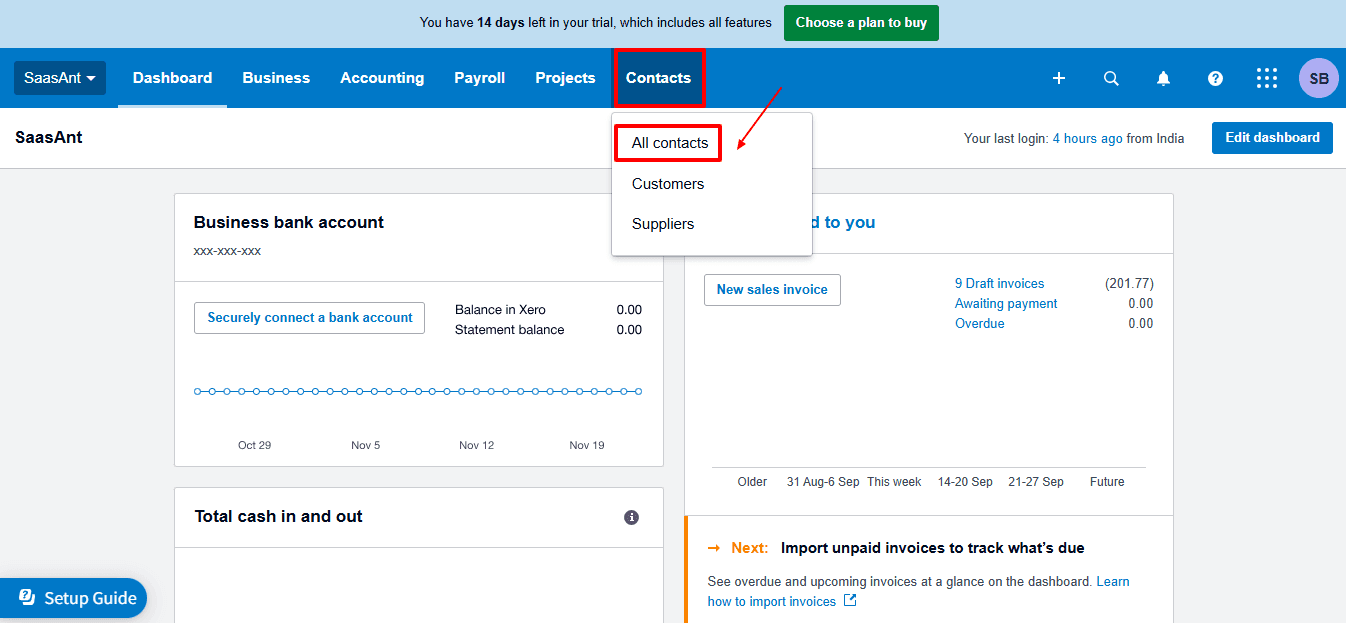
Task: View the 9 Draft invoices
Action: tap(999, 283)
